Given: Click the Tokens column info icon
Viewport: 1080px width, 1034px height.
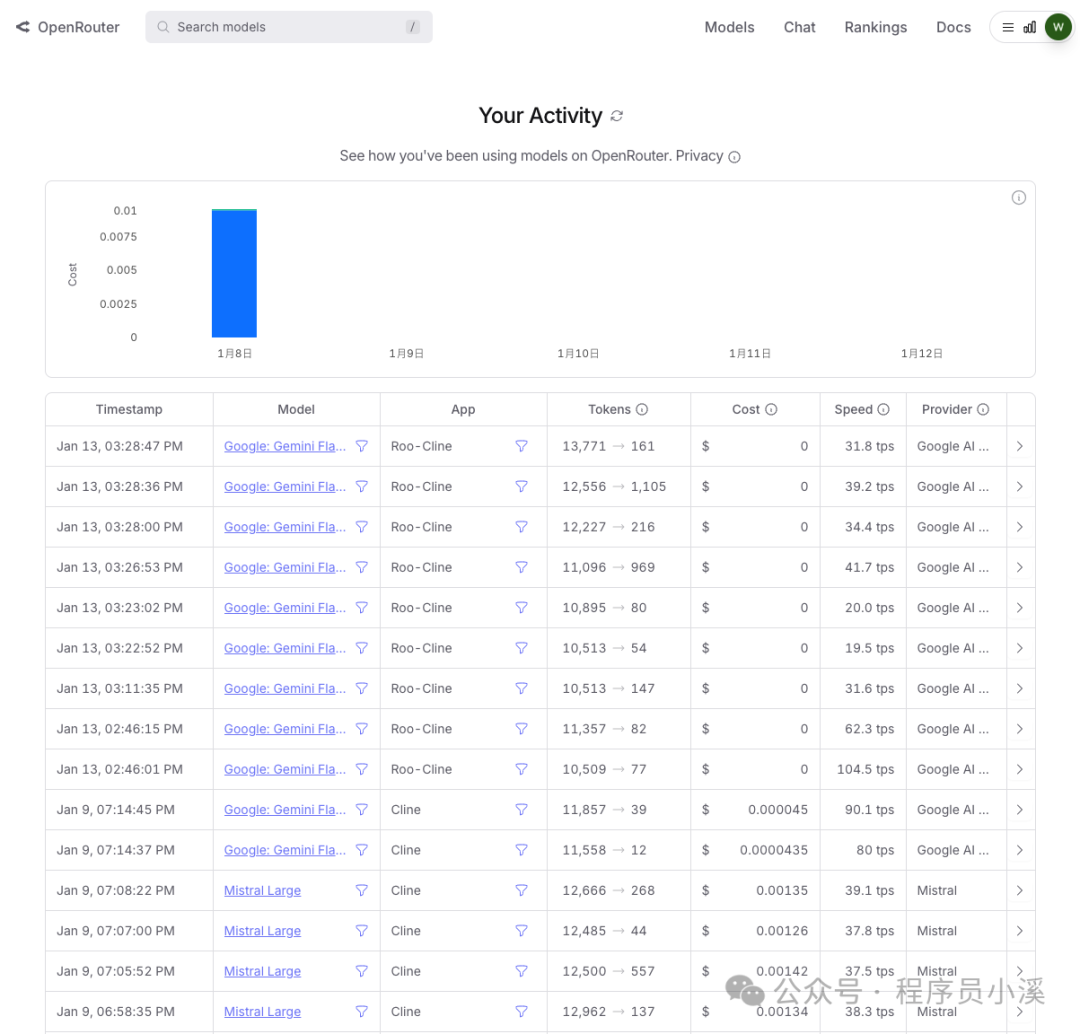Looking at the screenshot, I should 642,409.
